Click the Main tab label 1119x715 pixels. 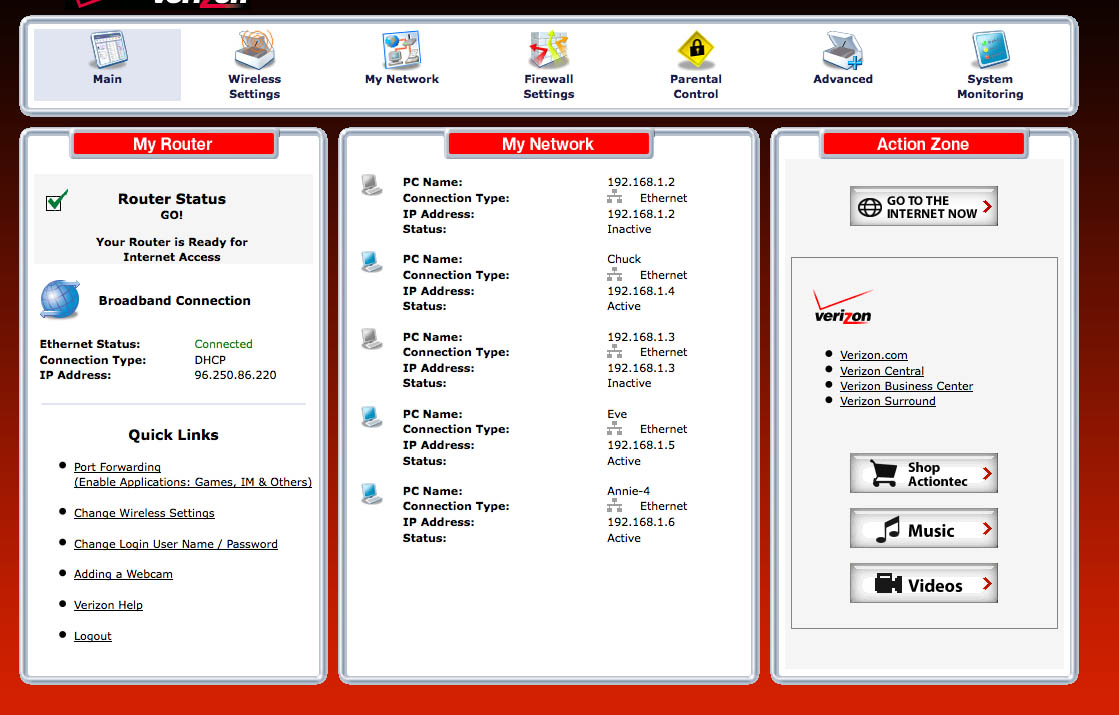[x=107, y=79]
